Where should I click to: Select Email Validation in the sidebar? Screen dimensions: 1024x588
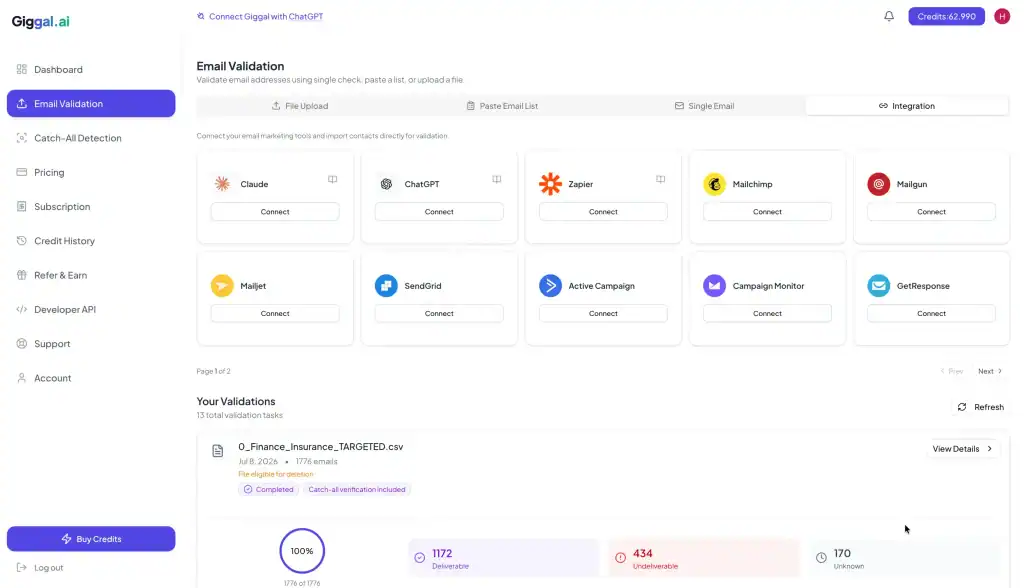click(x=91, y=103)
